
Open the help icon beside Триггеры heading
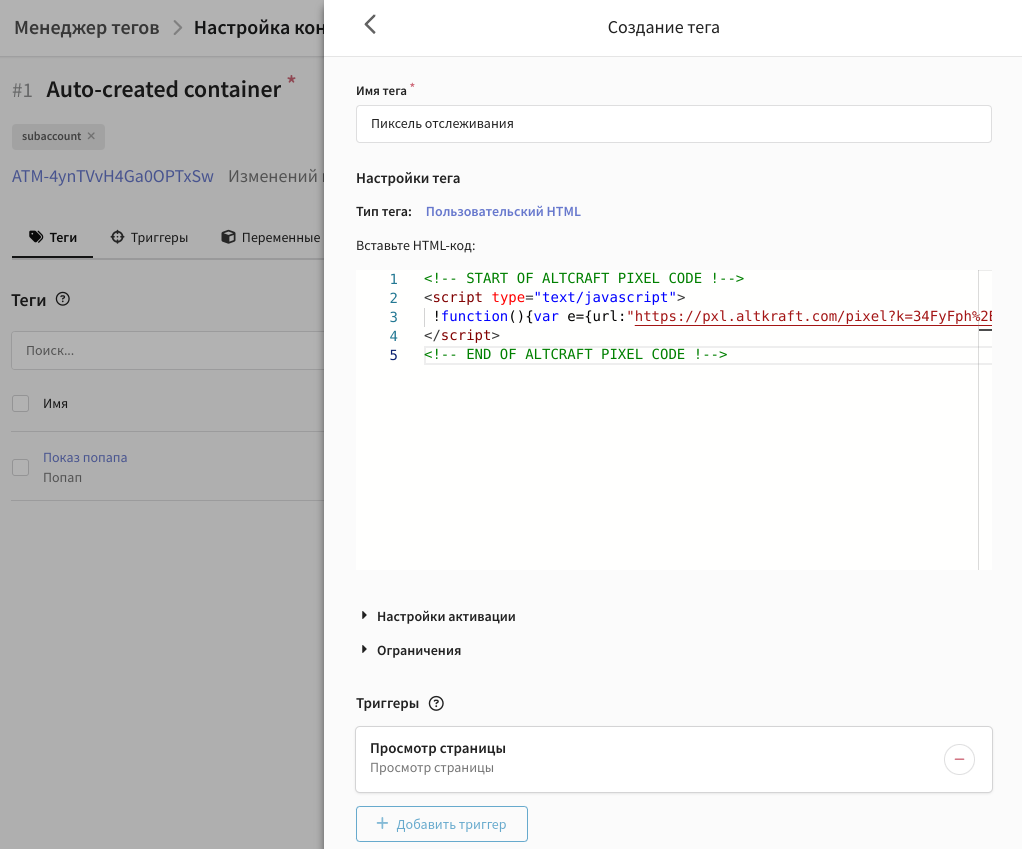(x=436, y=703)
